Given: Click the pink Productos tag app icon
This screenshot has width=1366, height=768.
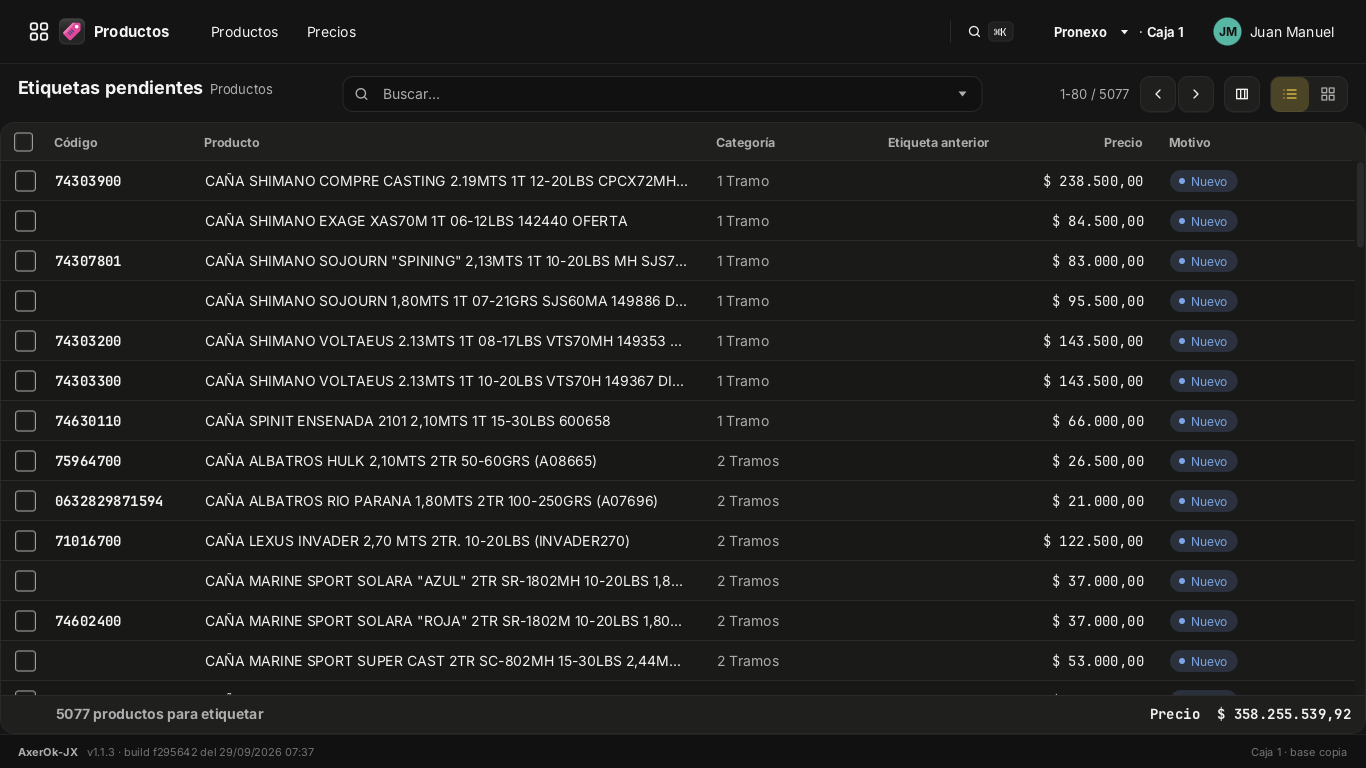Looking at the screenshot, I should [x=71, y=32].
